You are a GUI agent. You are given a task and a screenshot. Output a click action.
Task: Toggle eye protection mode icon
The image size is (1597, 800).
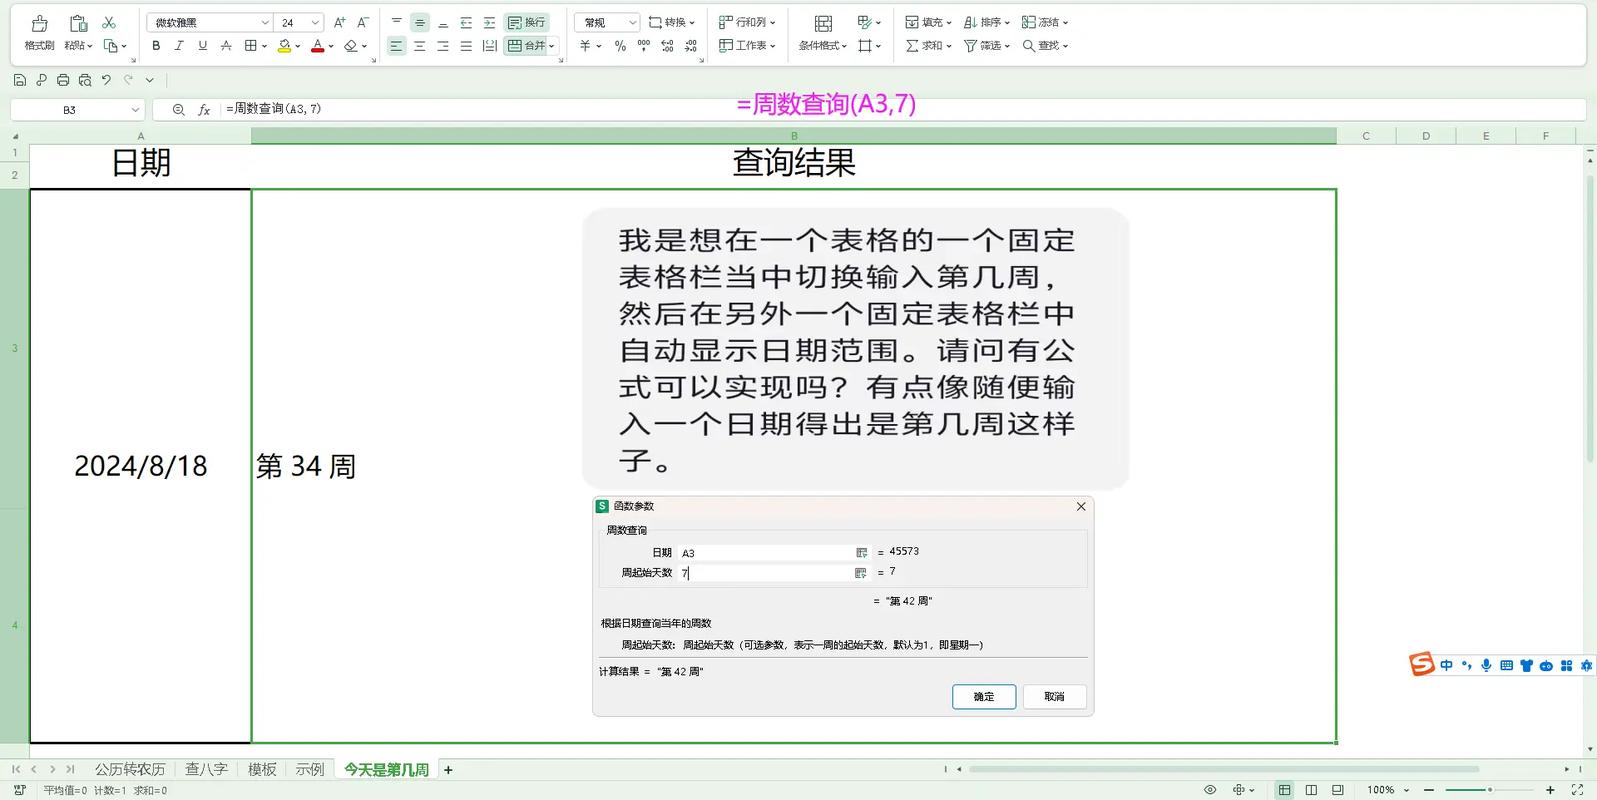(x=1210, y=790)
